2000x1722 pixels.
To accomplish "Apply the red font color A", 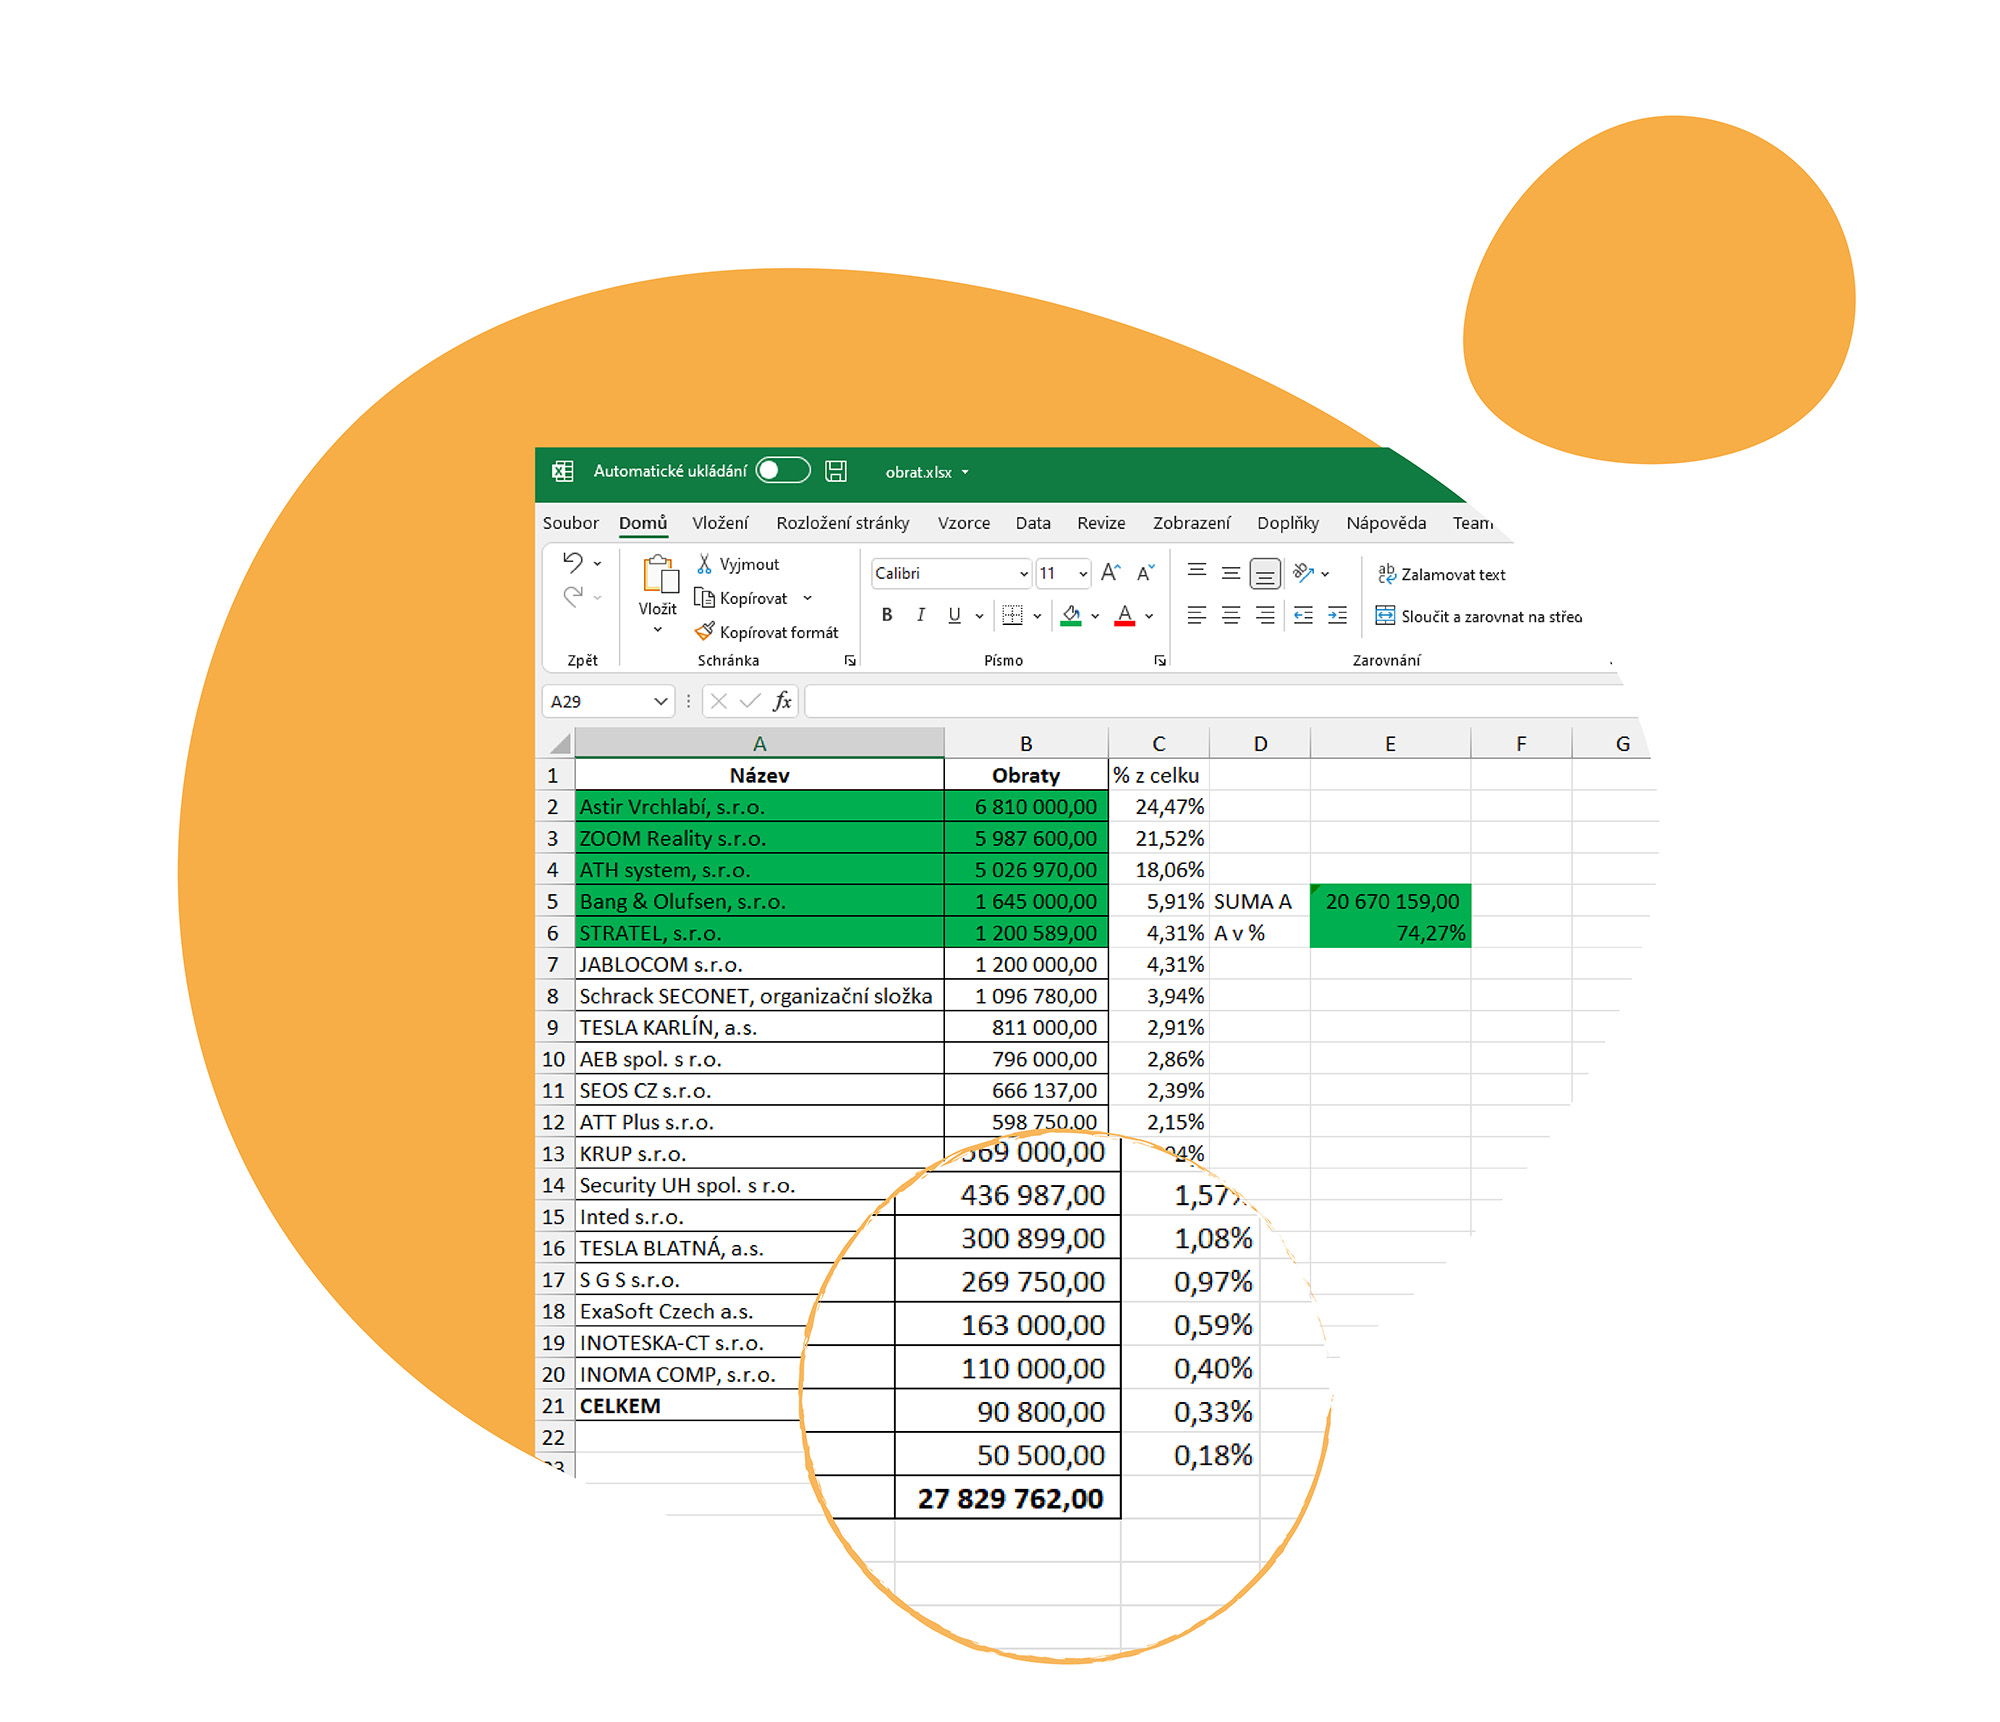I will coord(1125,616).
